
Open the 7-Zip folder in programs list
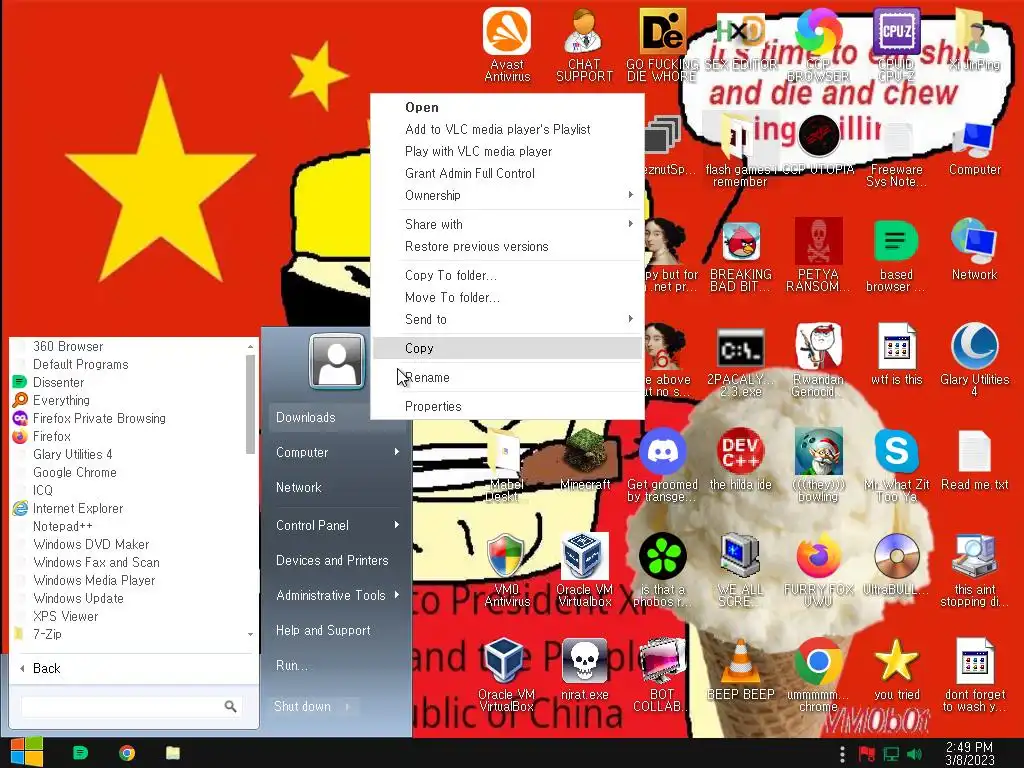pos(47,634)
